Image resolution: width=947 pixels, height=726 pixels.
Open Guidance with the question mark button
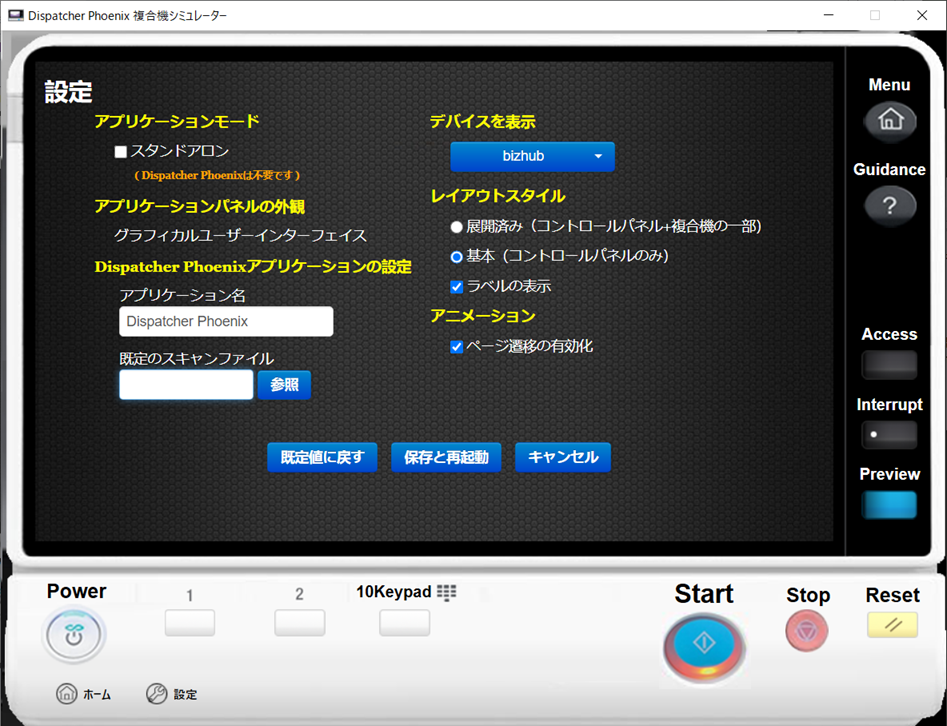[x=890, y=206]
